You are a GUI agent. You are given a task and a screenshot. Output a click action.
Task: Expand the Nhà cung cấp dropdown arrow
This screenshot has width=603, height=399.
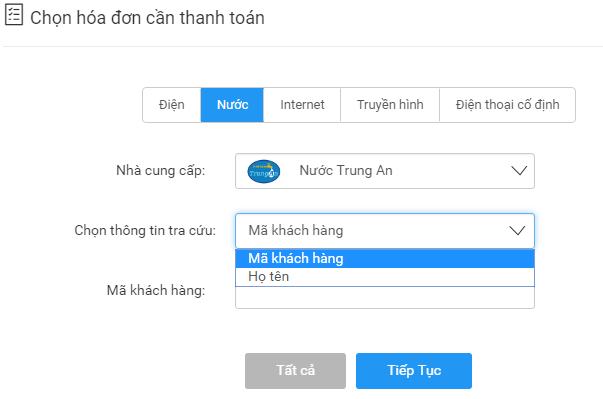[519, 171]
